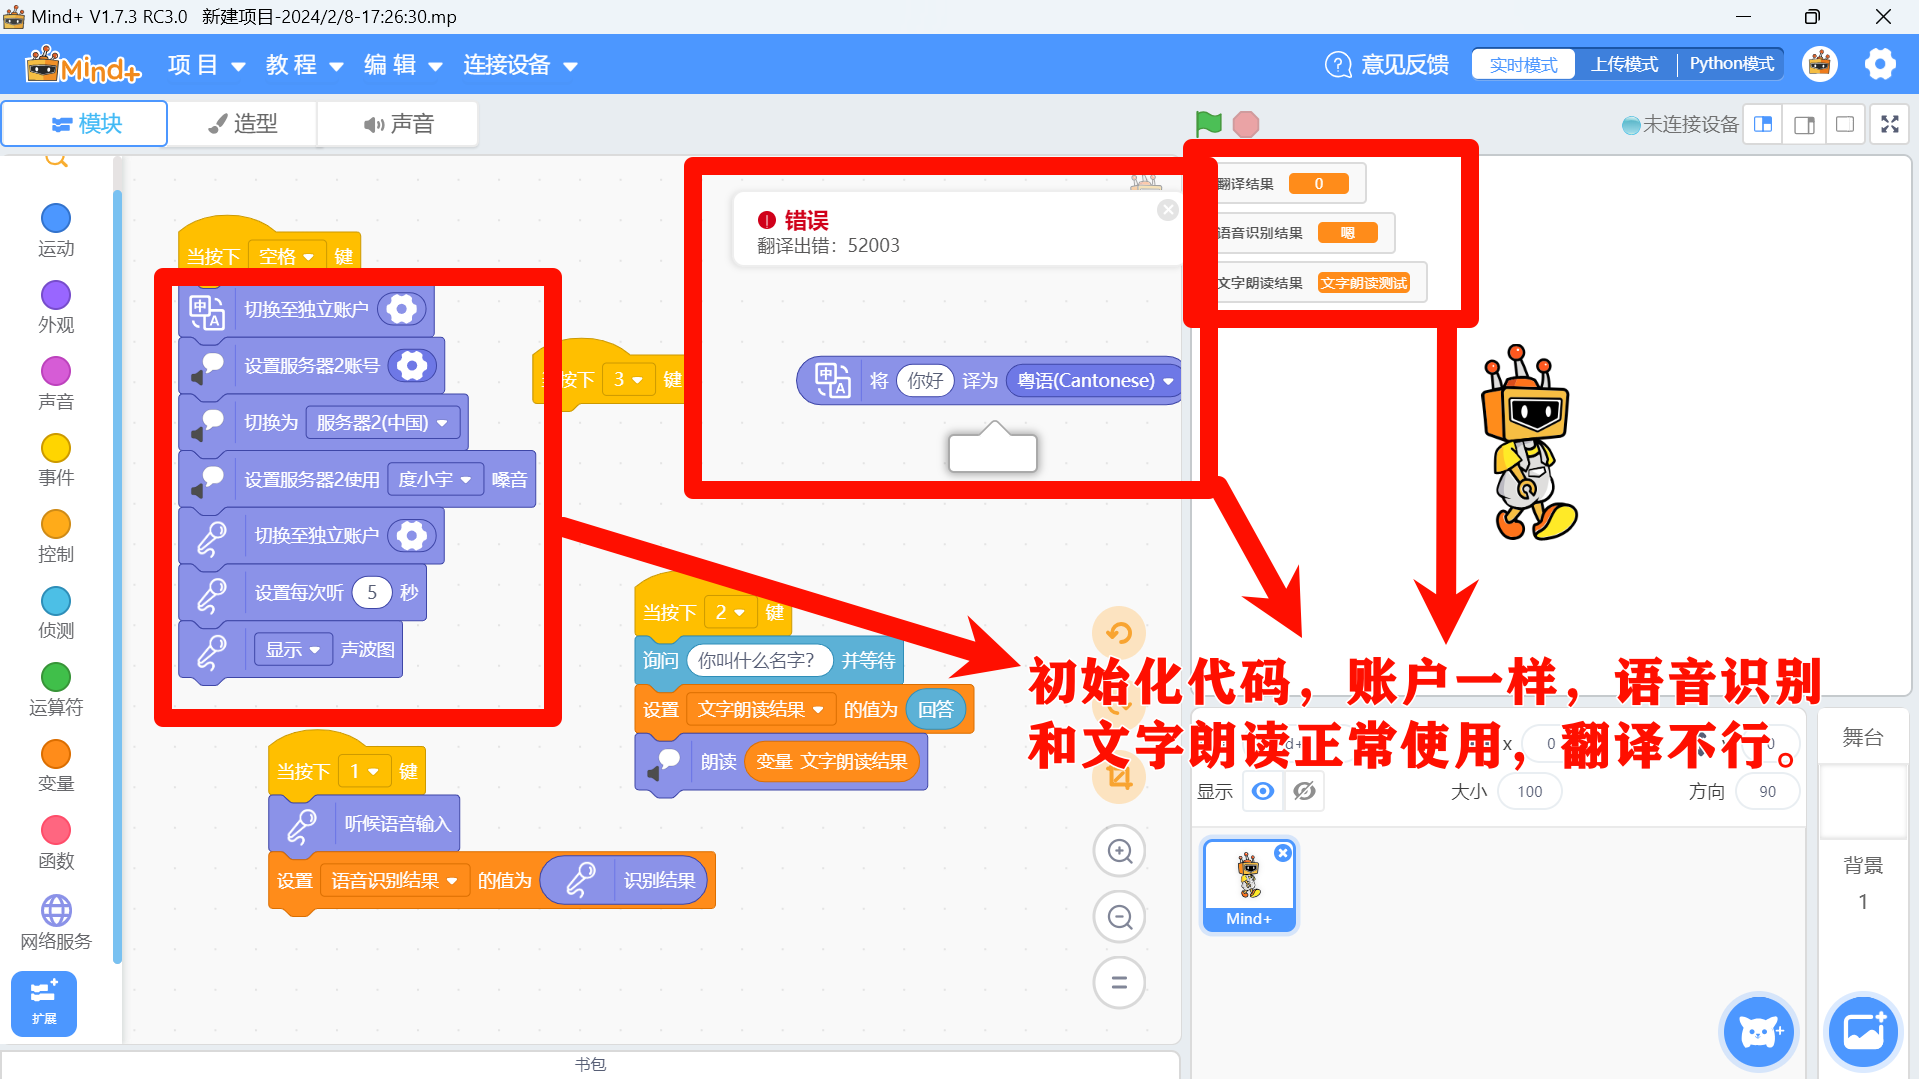Select the Mind+ sprite thumbnail
This screenshot has height=1079, width=1919.
coord(1249,885)
